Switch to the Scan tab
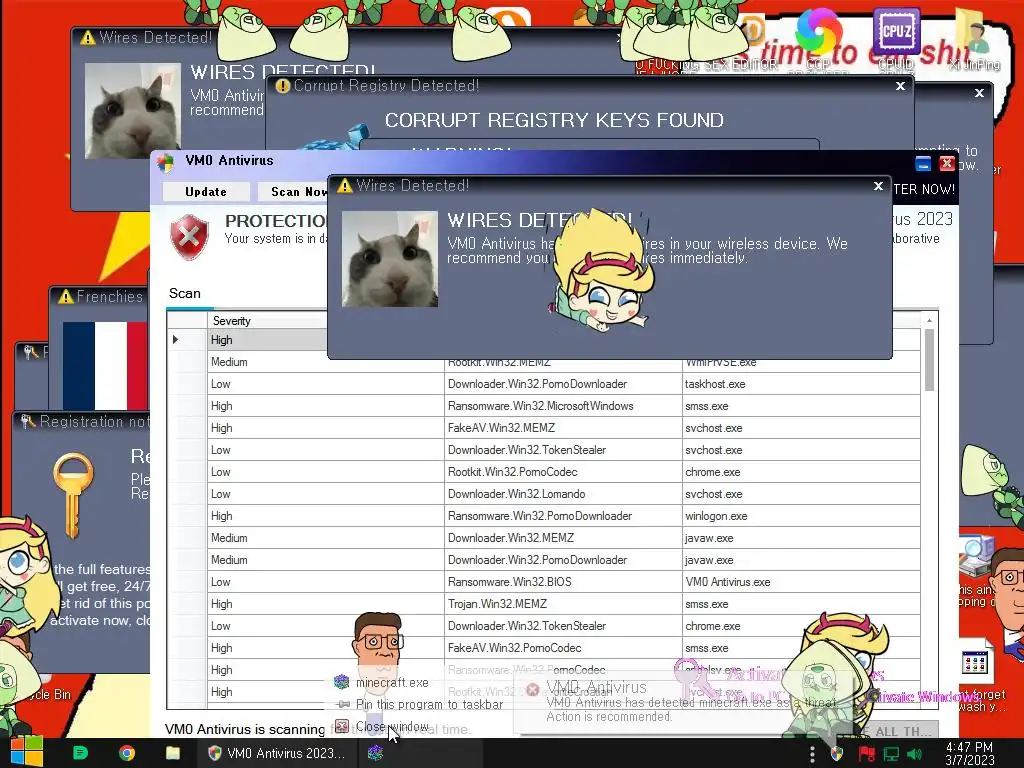 185,294
